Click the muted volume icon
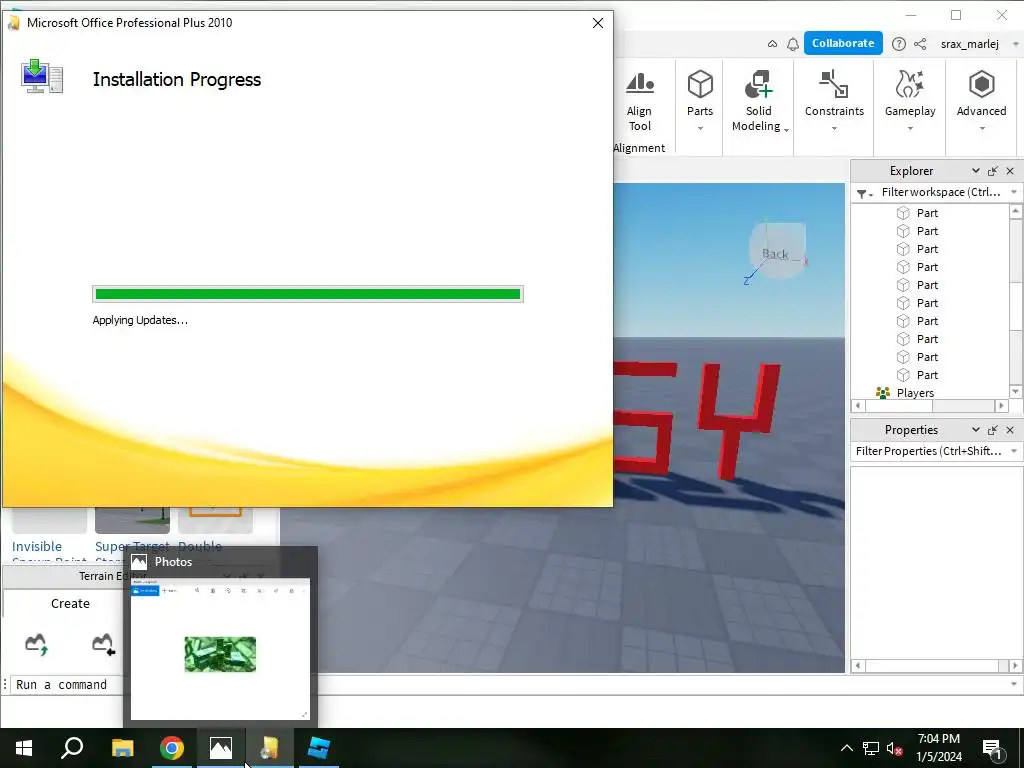The image size is (1024, 768). tap(894, 748)
